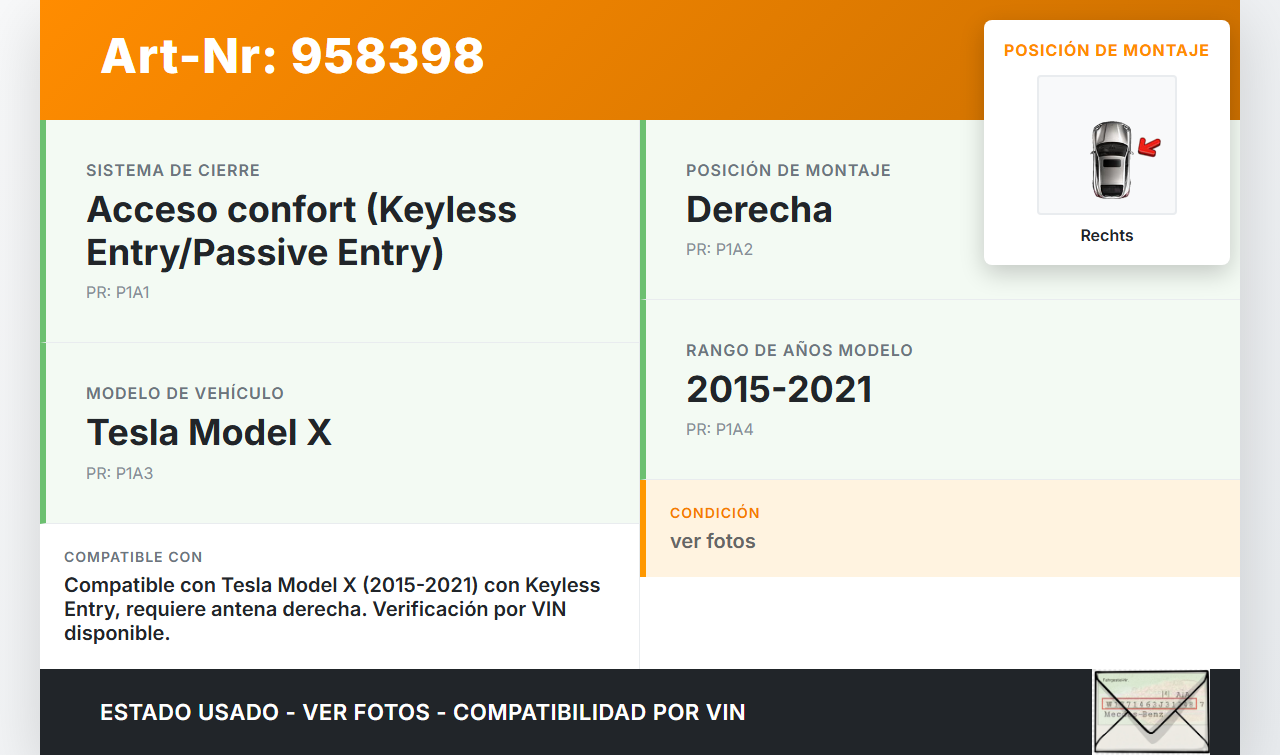Click the PR: P1A3 code
Screen dimensions: 1280x755
pos(120,473)
